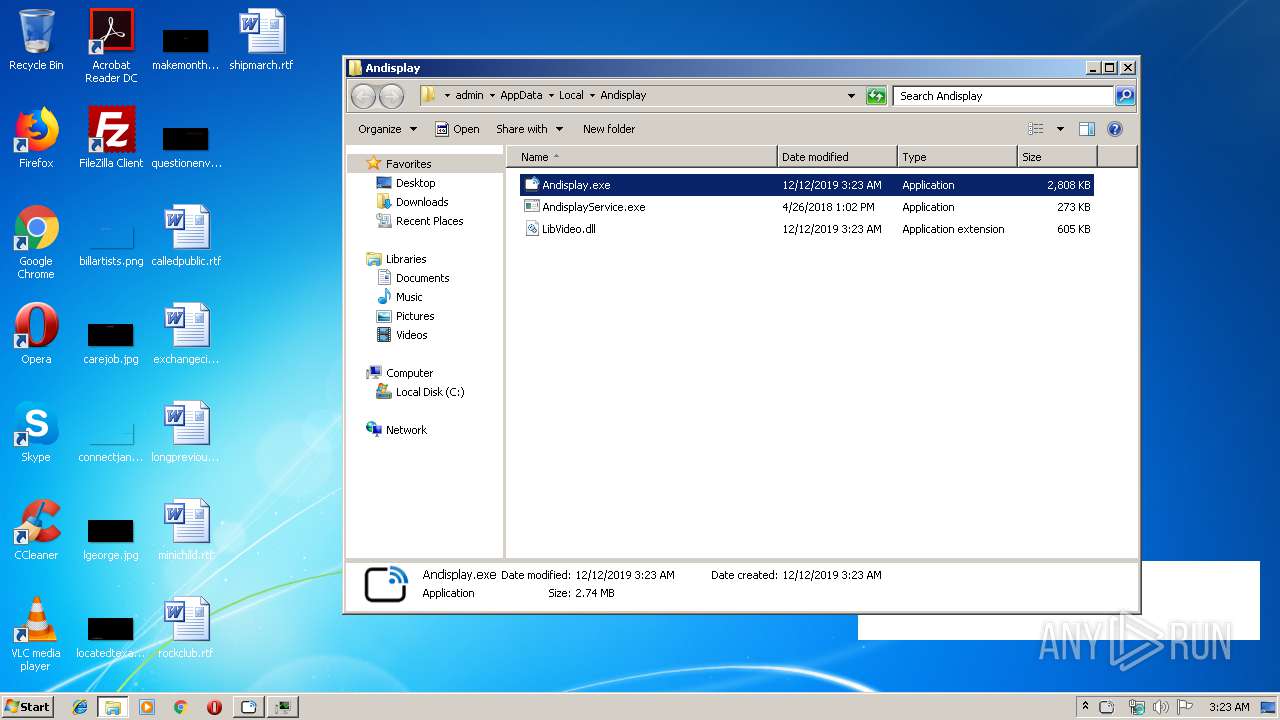The image size is (1280, 720).
Task: Select Local Disk (C:) in navigation pane
Action: coord(429,392)
